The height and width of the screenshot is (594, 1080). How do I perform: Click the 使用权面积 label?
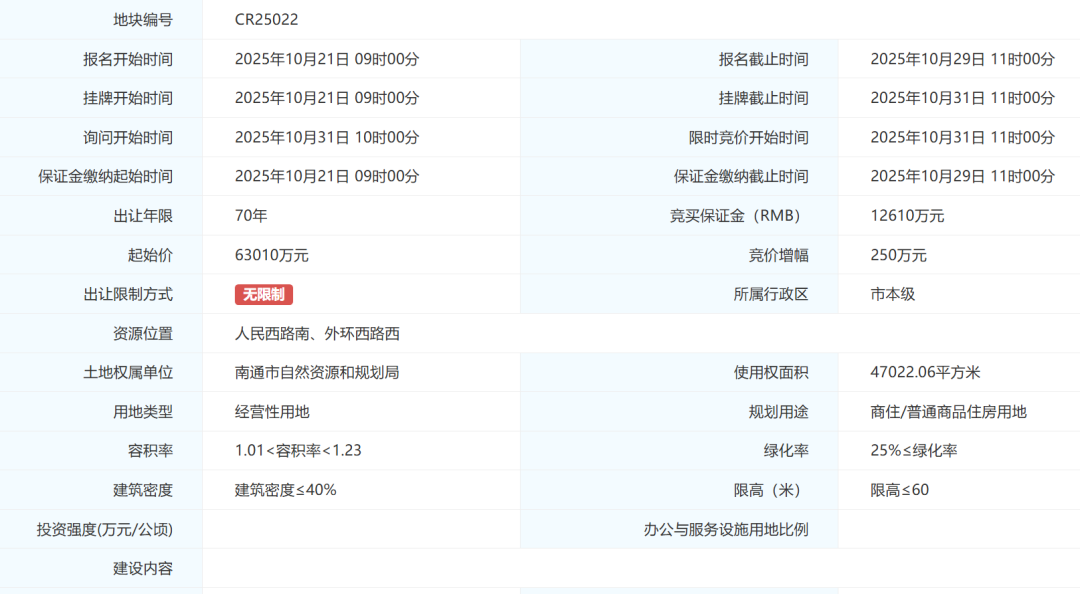pos(771,372)
